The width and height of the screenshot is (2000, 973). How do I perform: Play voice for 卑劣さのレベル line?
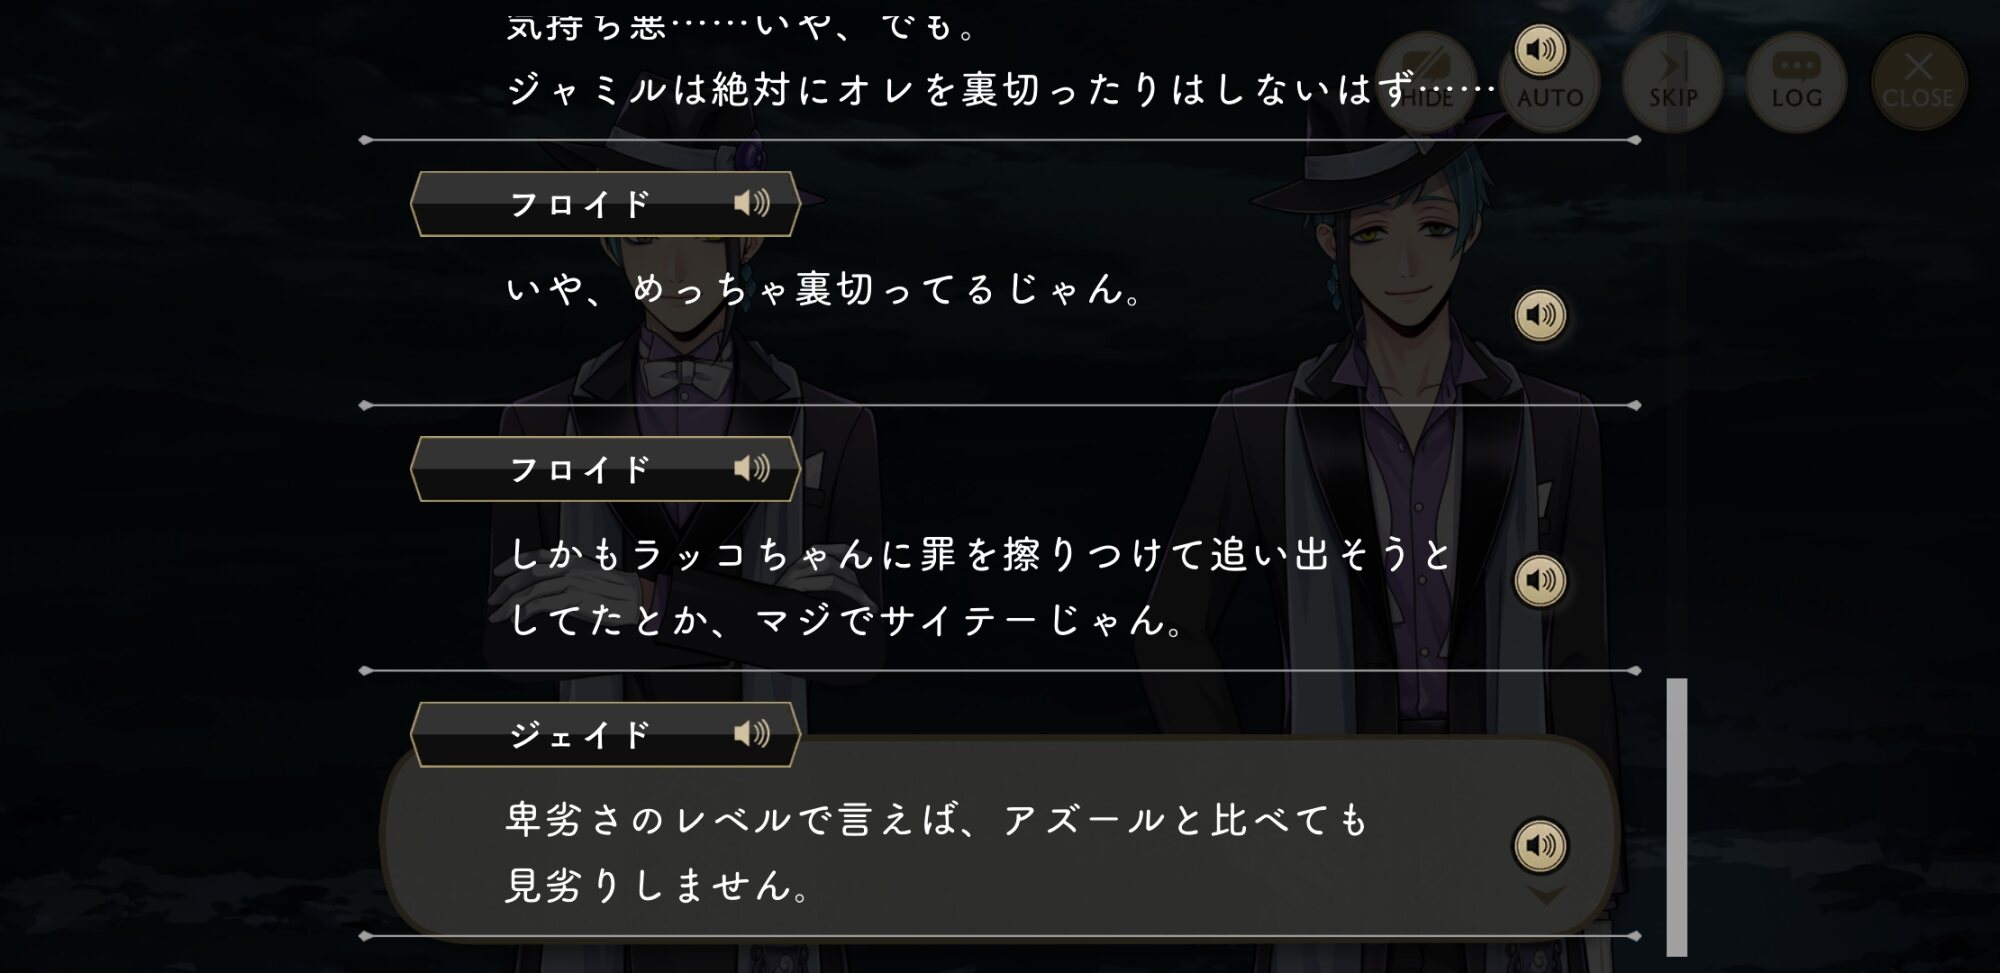click(1540, 846)
